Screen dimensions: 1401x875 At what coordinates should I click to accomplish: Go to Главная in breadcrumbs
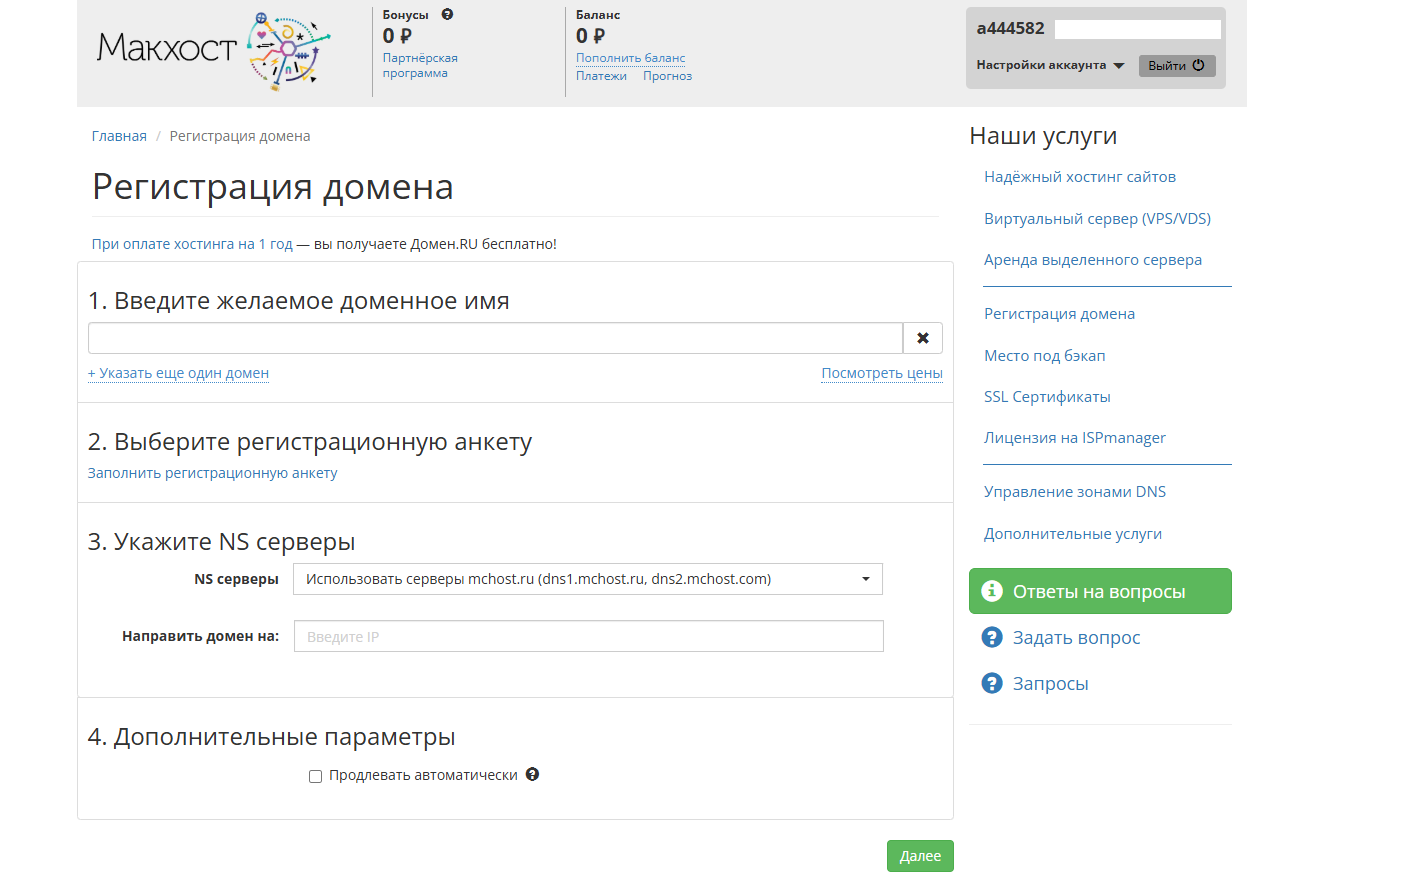click(119, 136)
